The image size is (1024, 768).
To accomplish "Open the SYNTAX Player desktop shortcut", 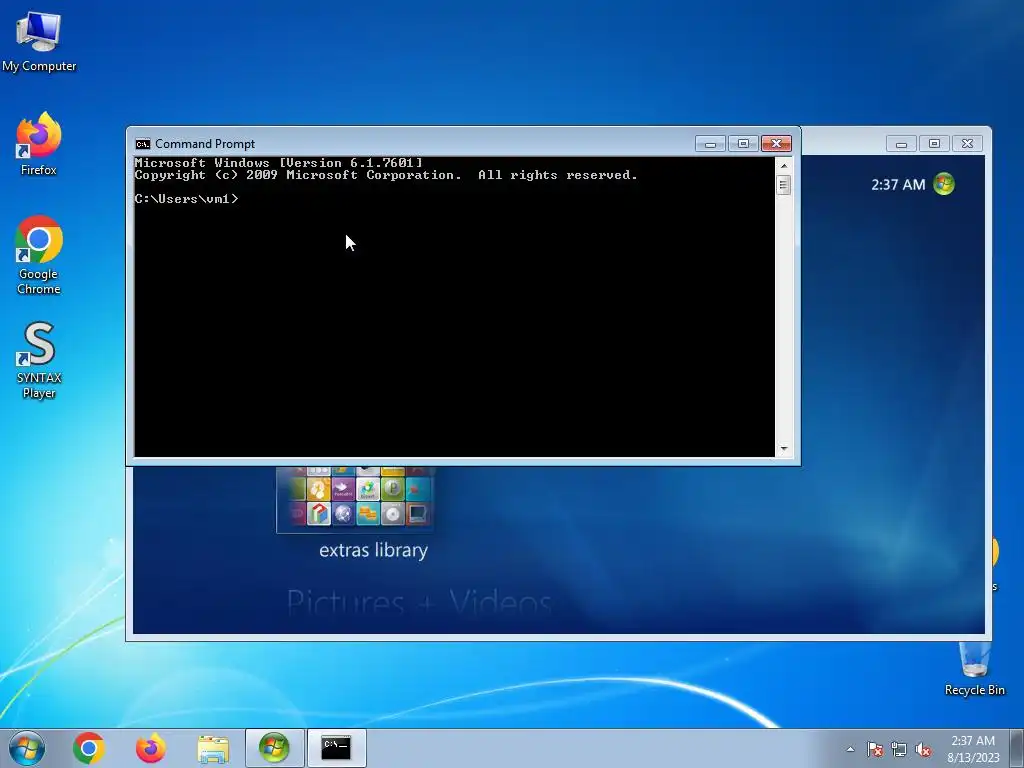I will tap(39, 359).
